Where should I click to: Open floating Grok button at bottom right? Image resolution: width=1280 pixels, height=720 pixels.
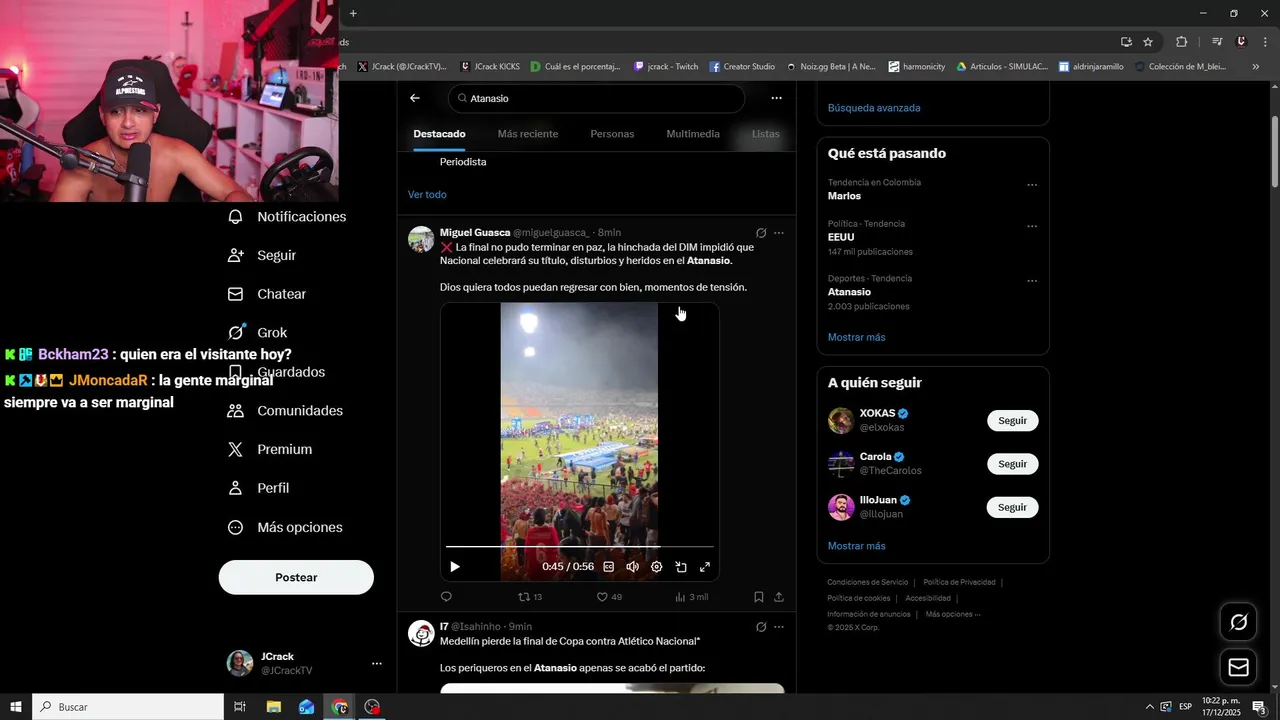[1238, 622]
